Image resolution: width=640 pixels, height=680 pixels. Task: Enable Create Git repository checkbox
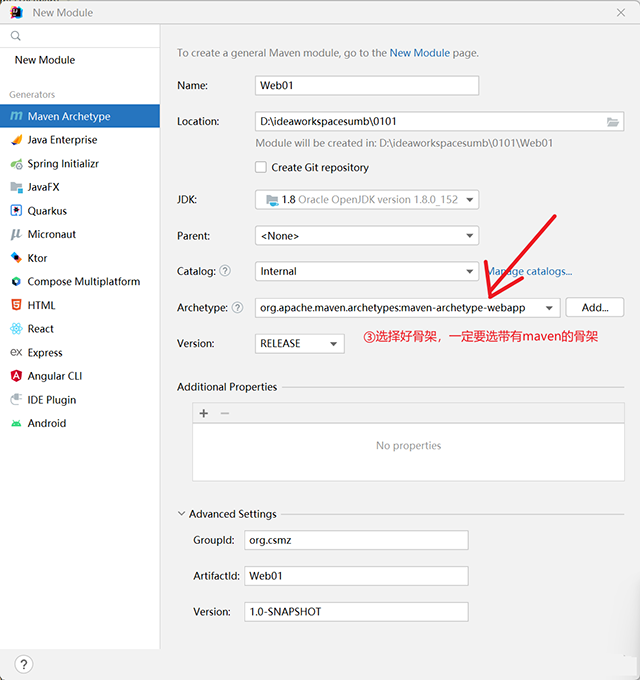pyautogui.click(x=261, y=167)
